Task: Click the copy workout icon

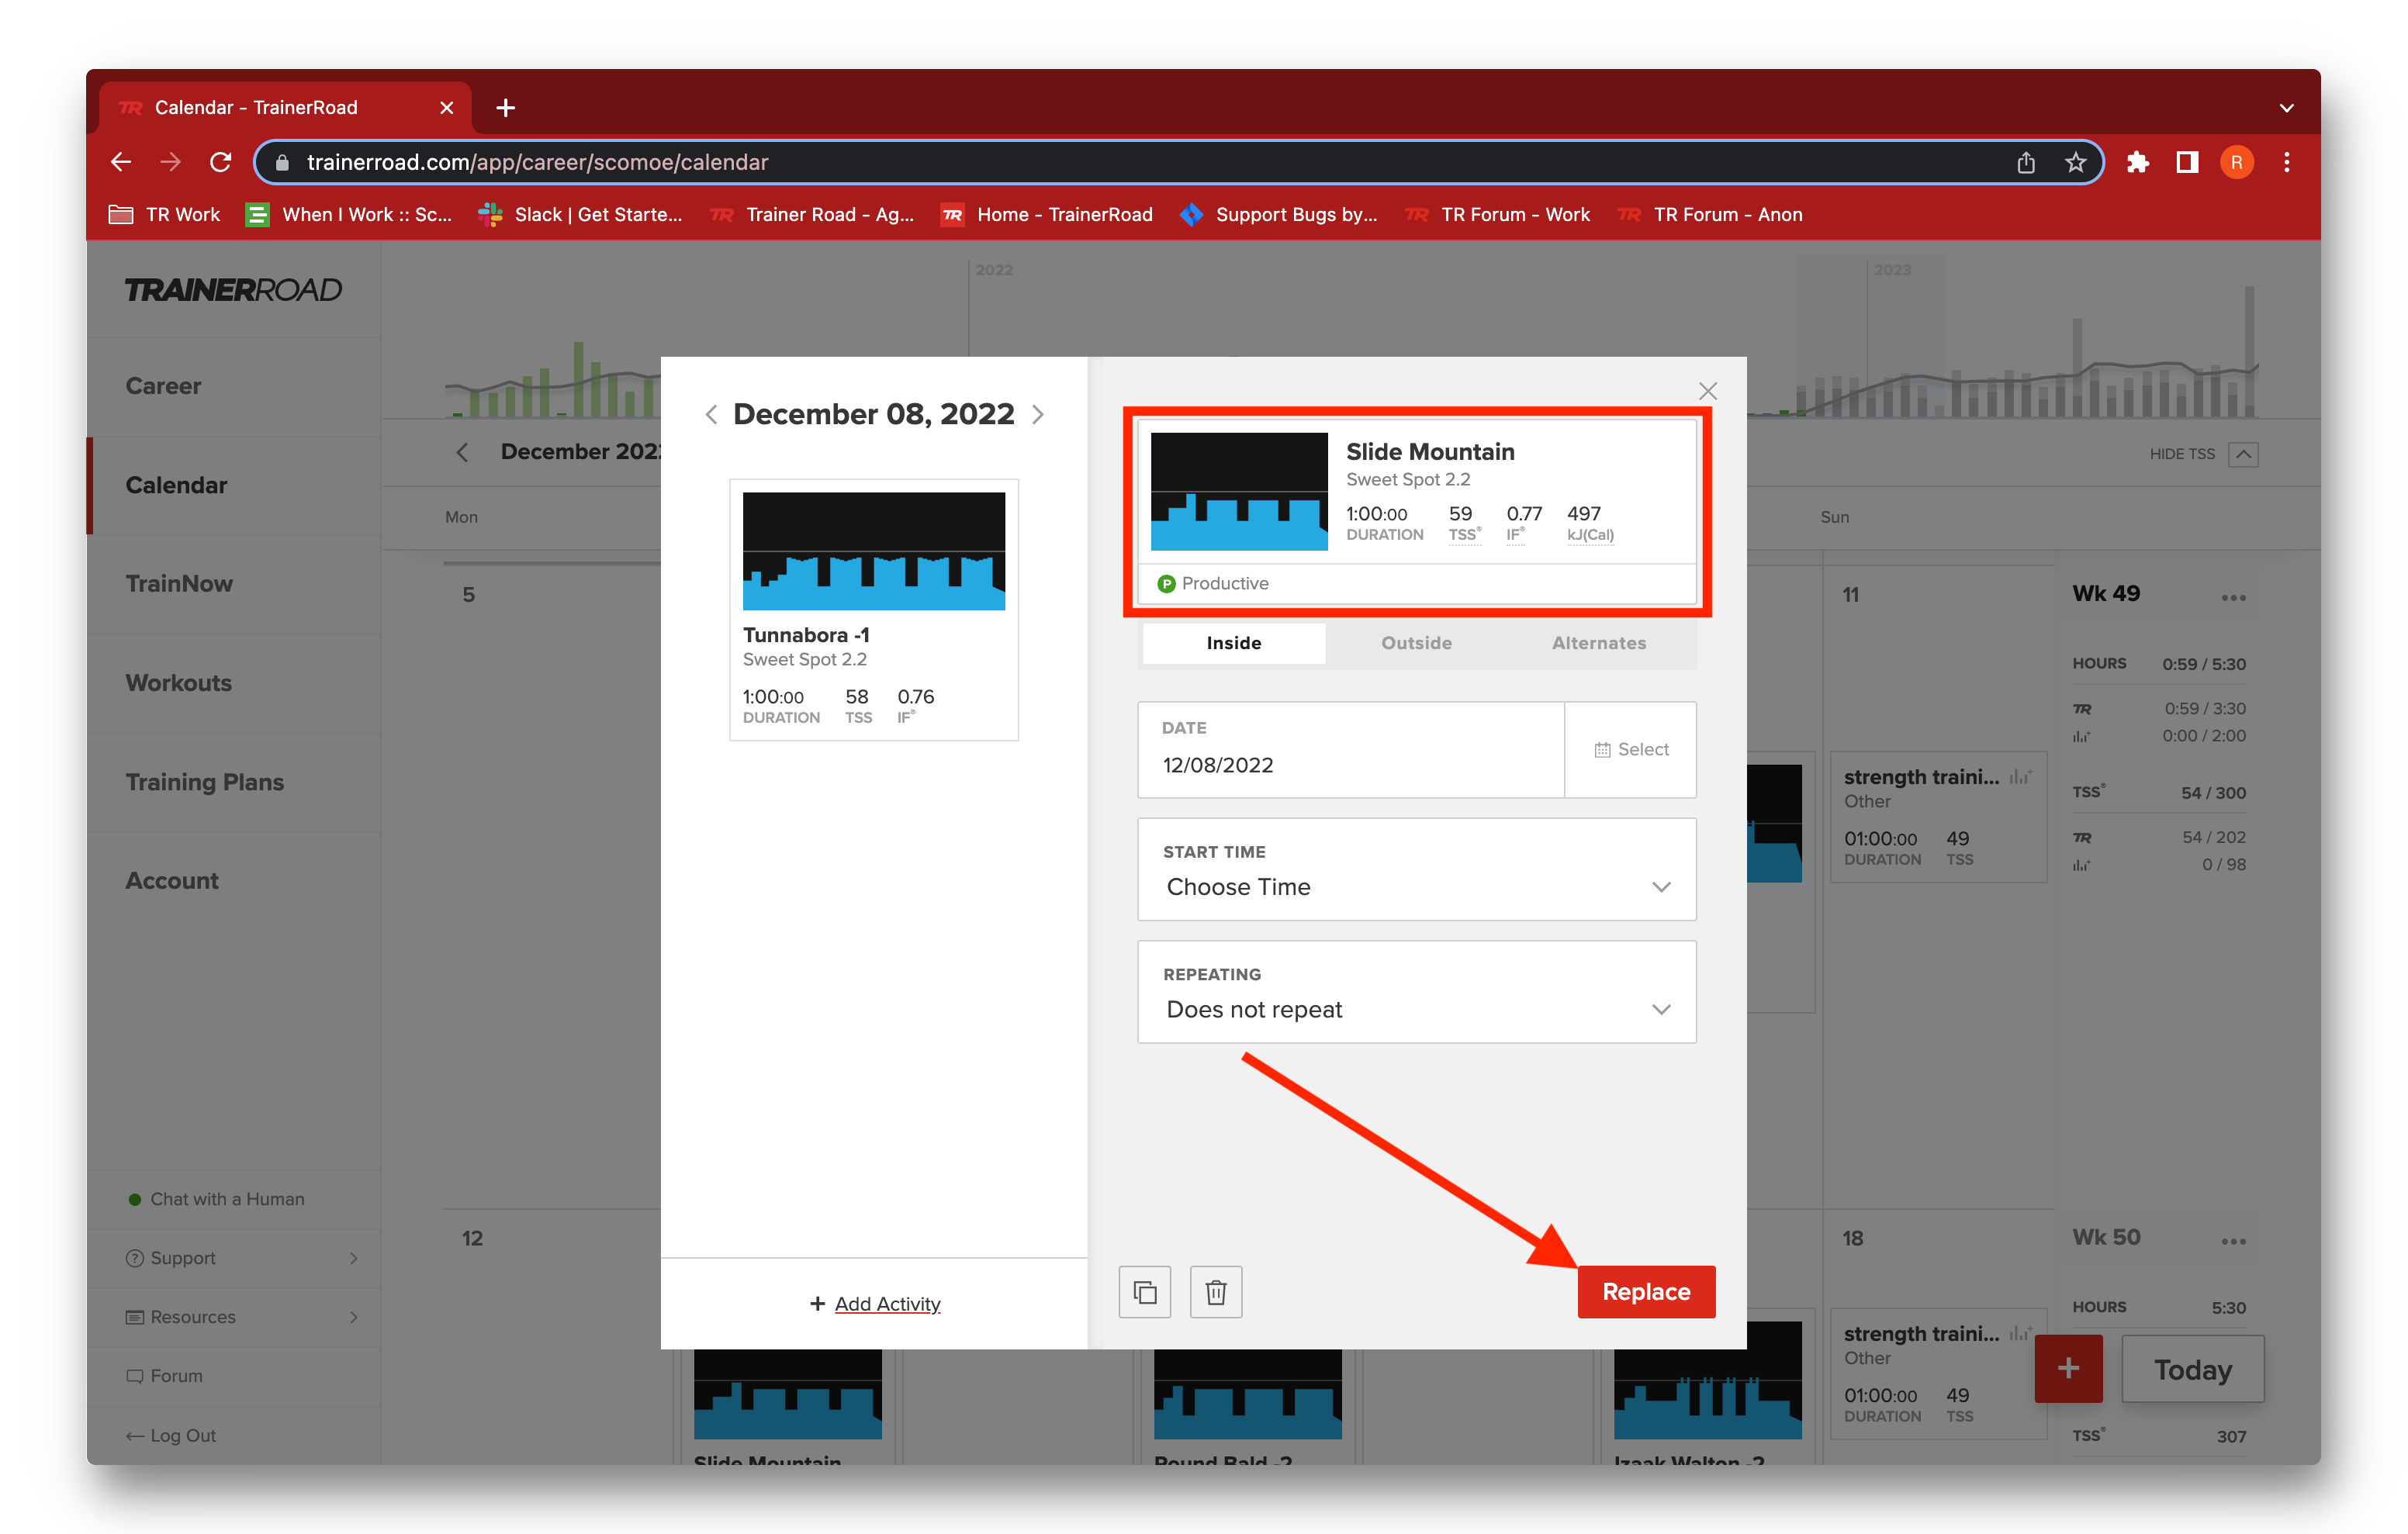Action: pyautogui.click(x=1145, y=1292)
